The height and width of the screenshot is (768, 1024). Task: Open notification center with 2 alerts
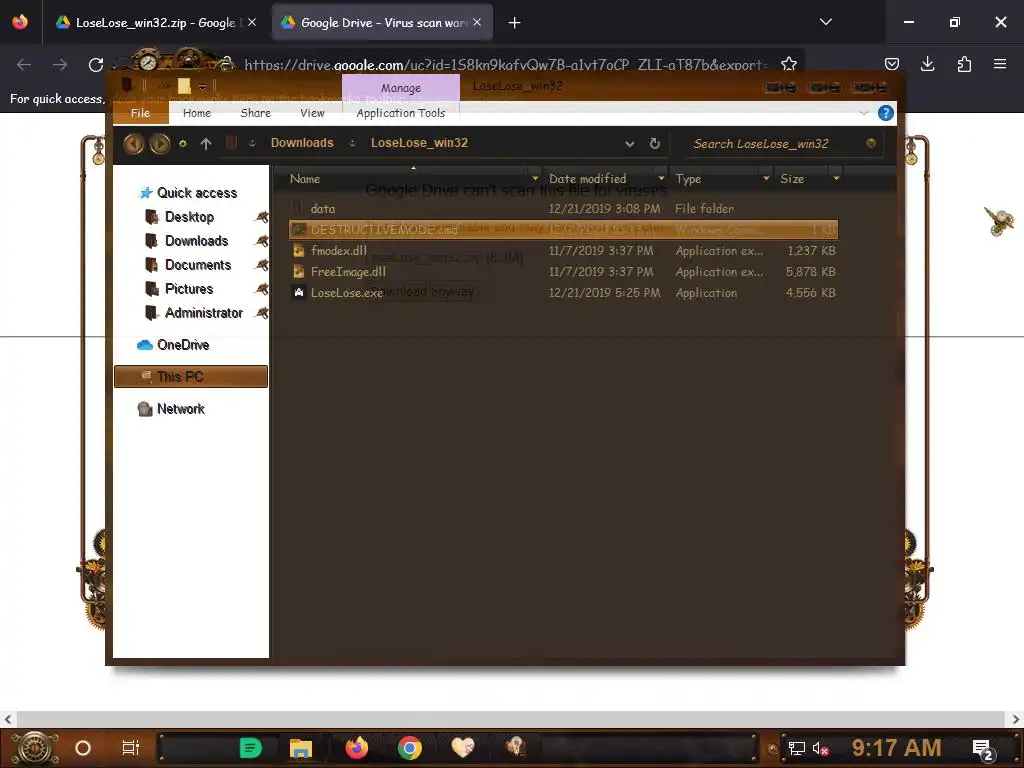pyautogui.click(x=983, y=749)
